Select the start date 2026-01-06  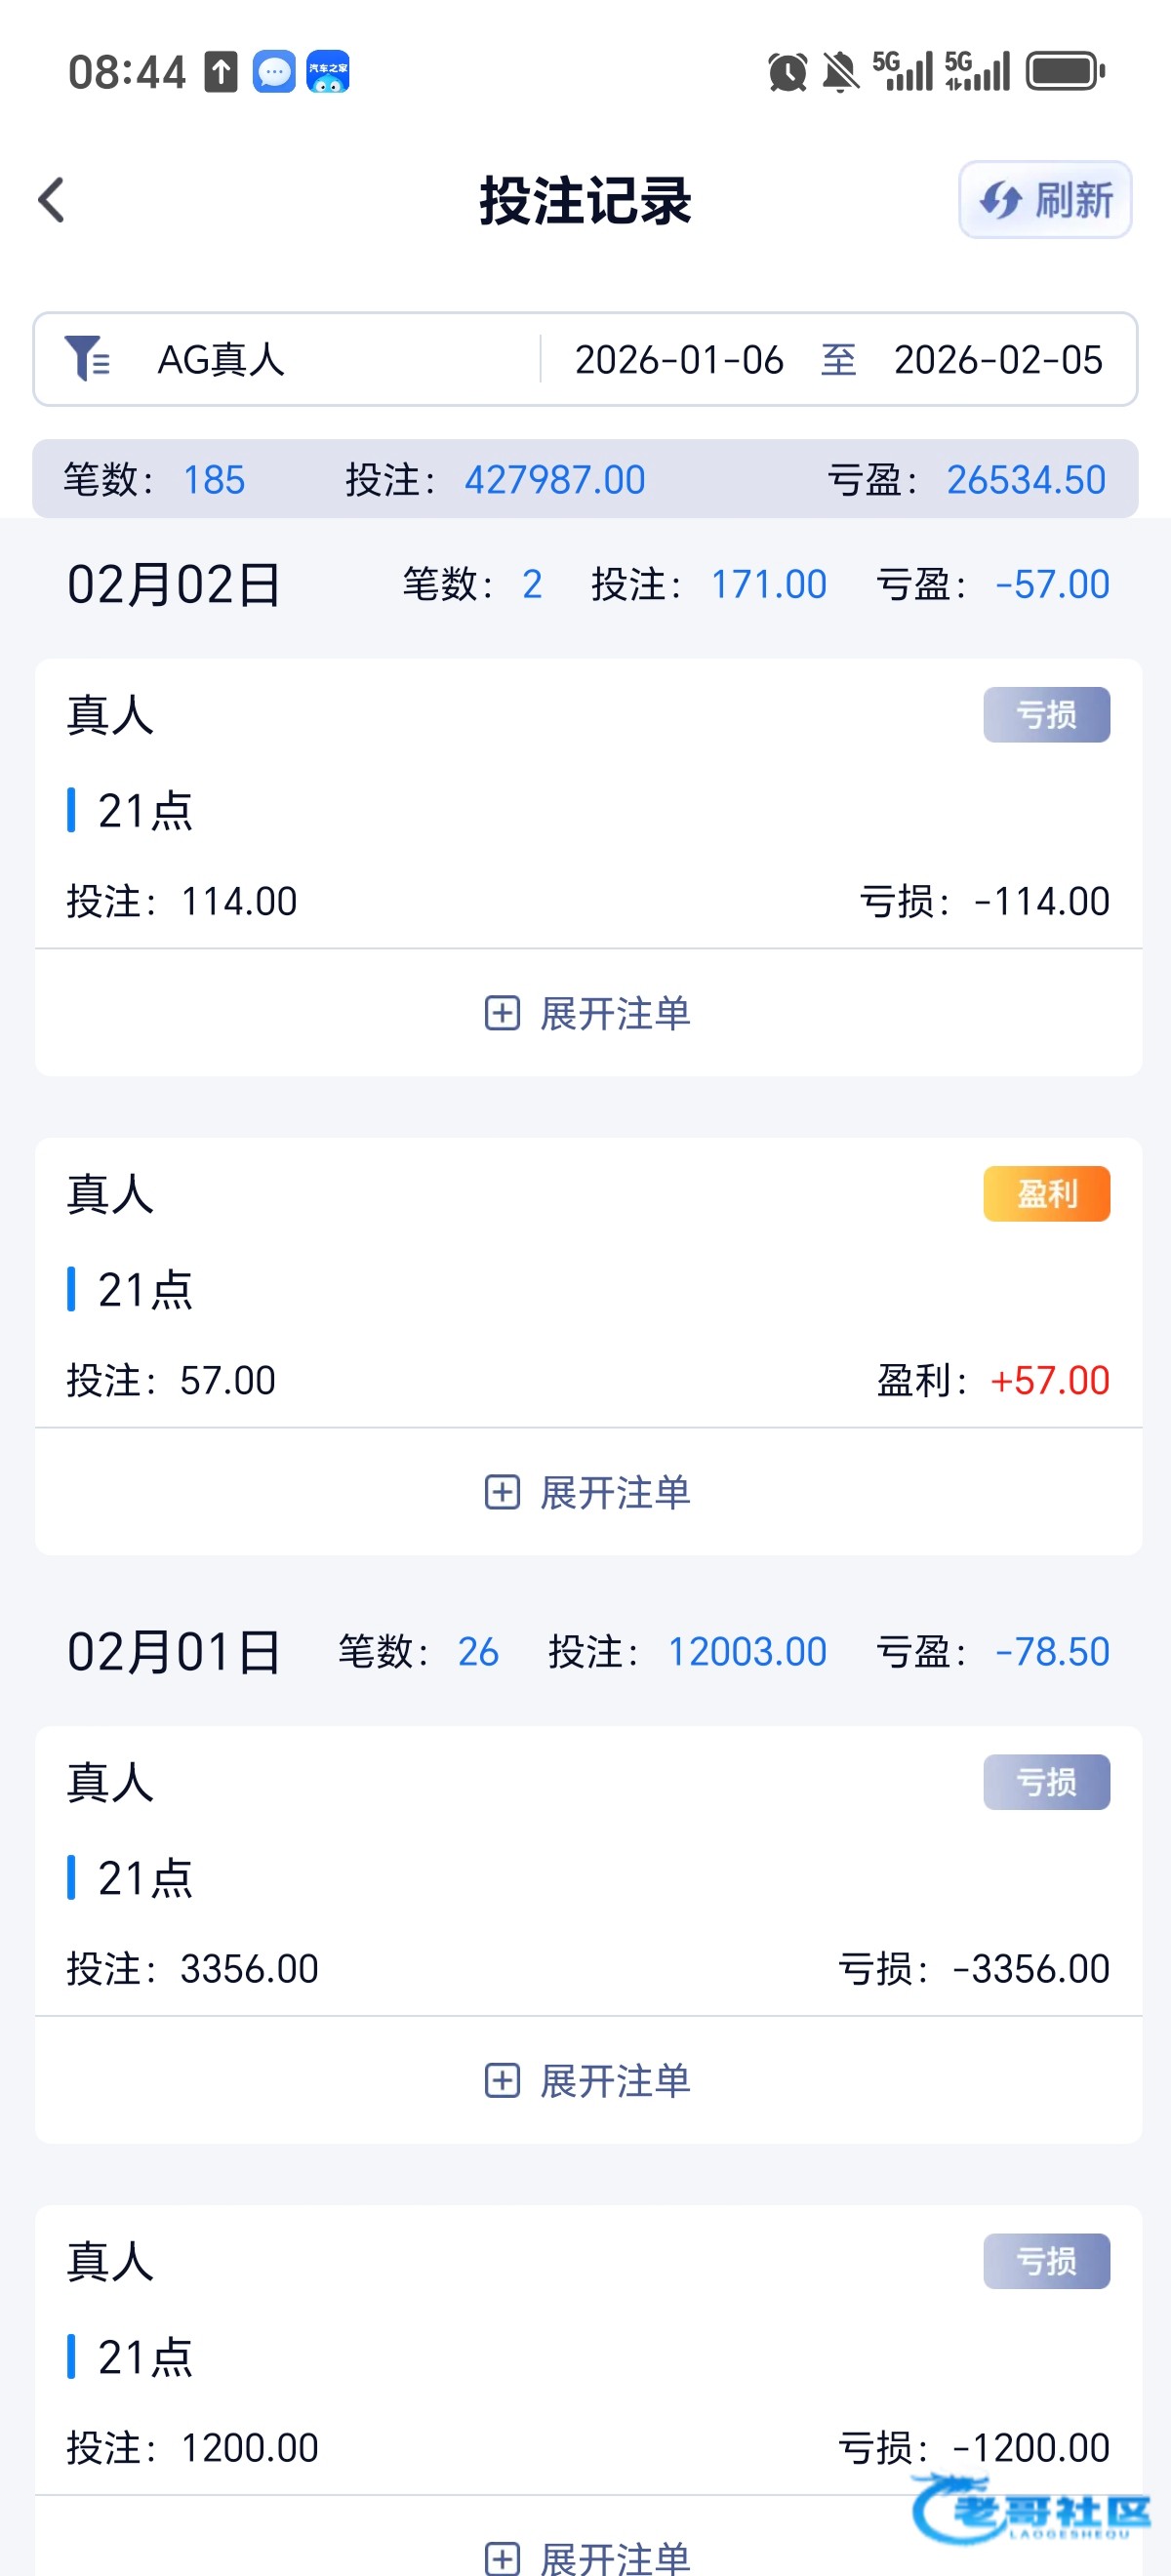pos(679,360)
